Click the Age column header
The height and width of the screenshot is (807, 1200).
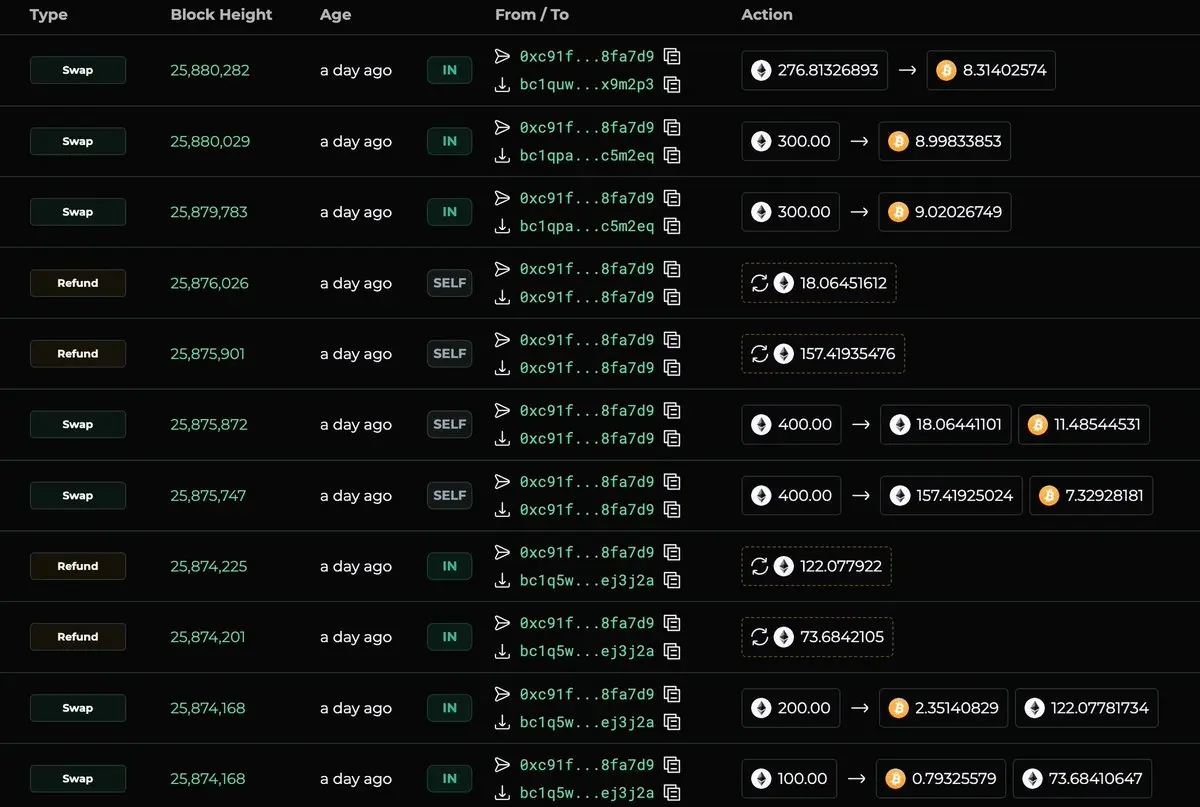335,15
